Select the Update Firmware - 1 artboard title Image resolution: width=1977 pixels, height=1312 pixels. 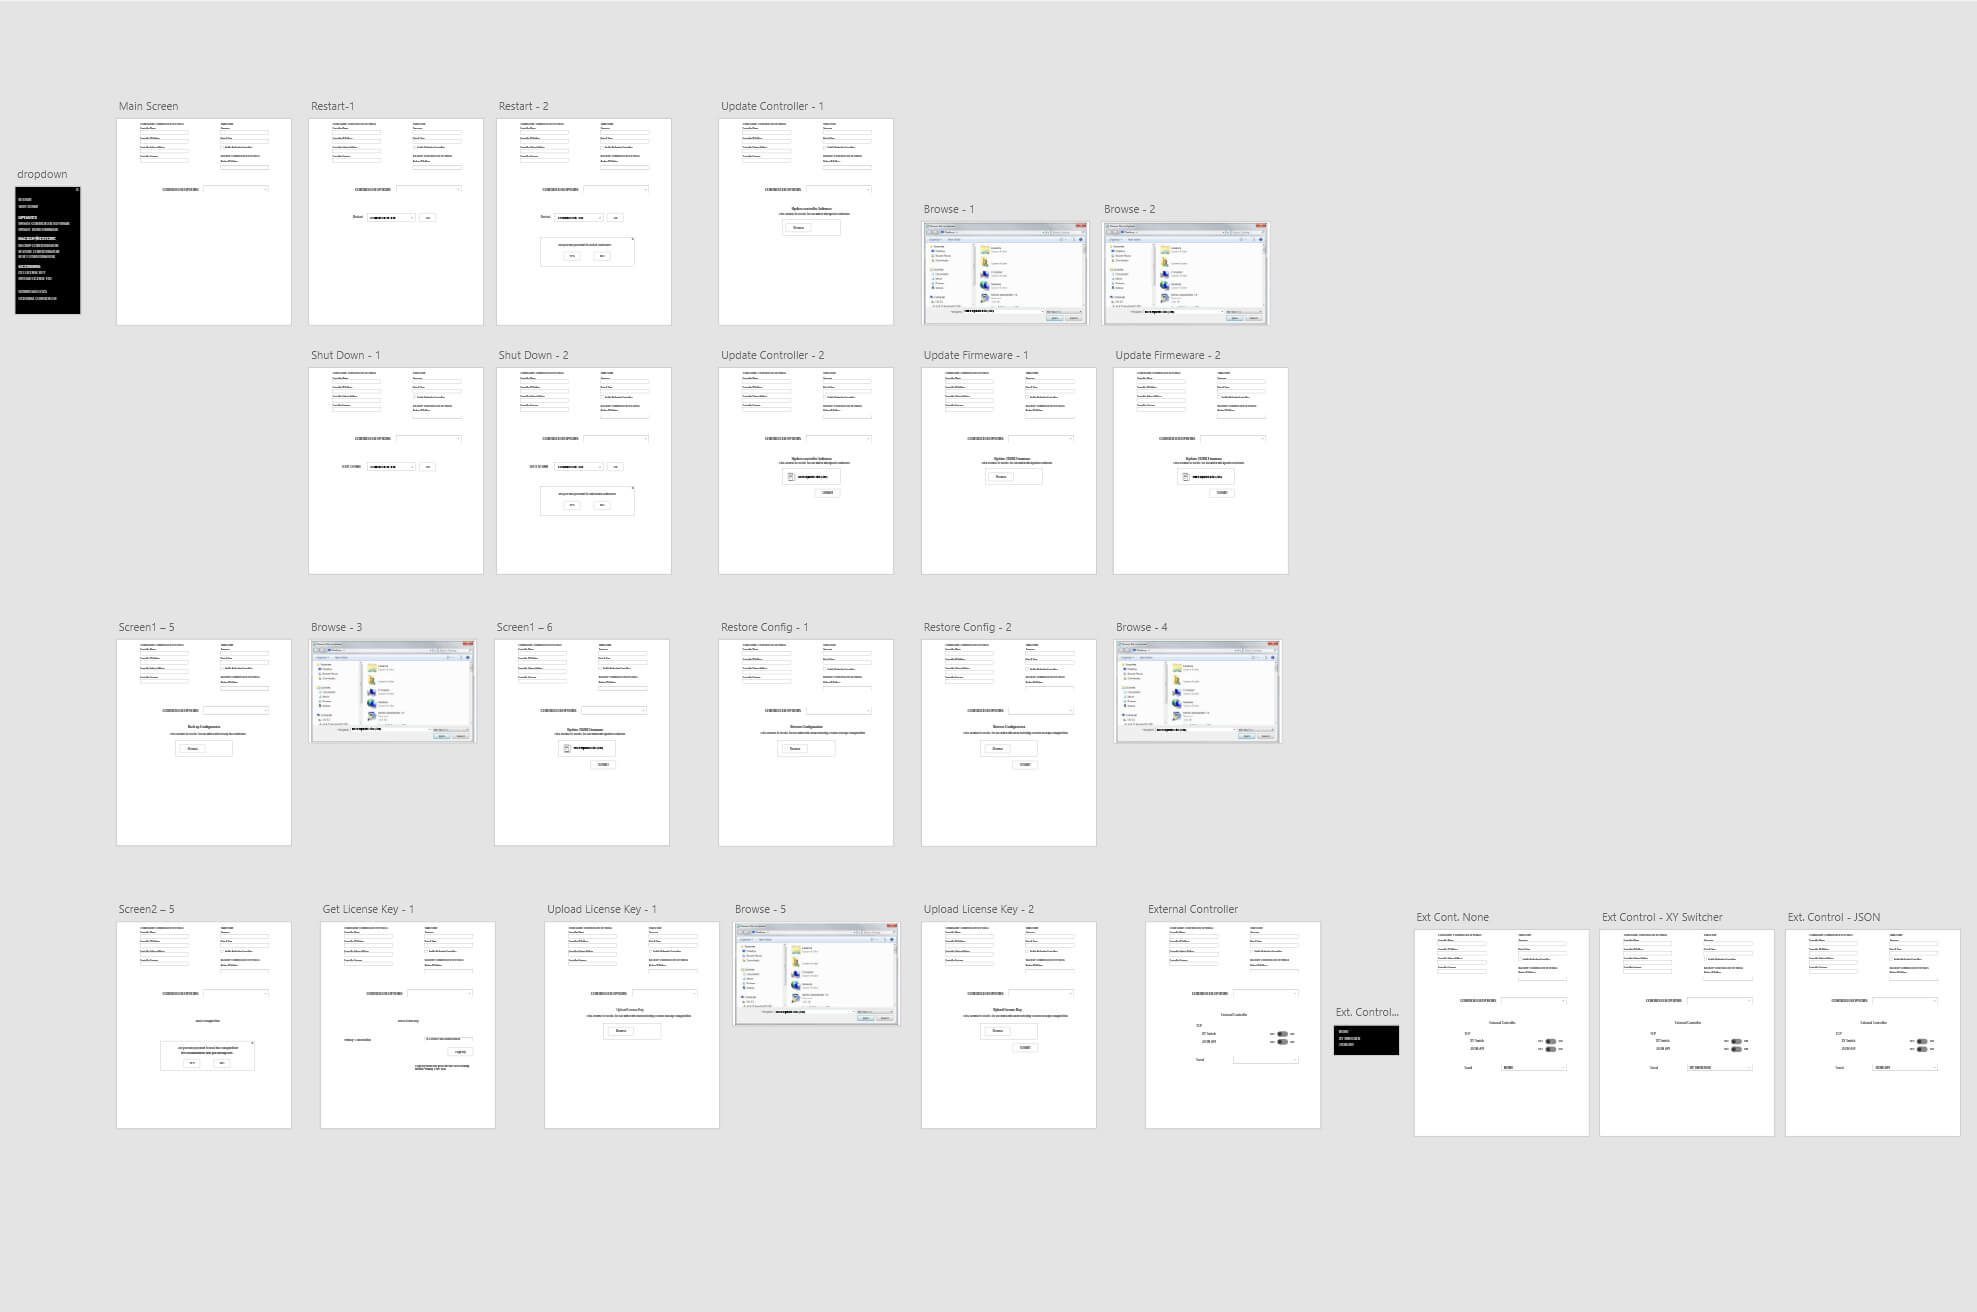975,355
